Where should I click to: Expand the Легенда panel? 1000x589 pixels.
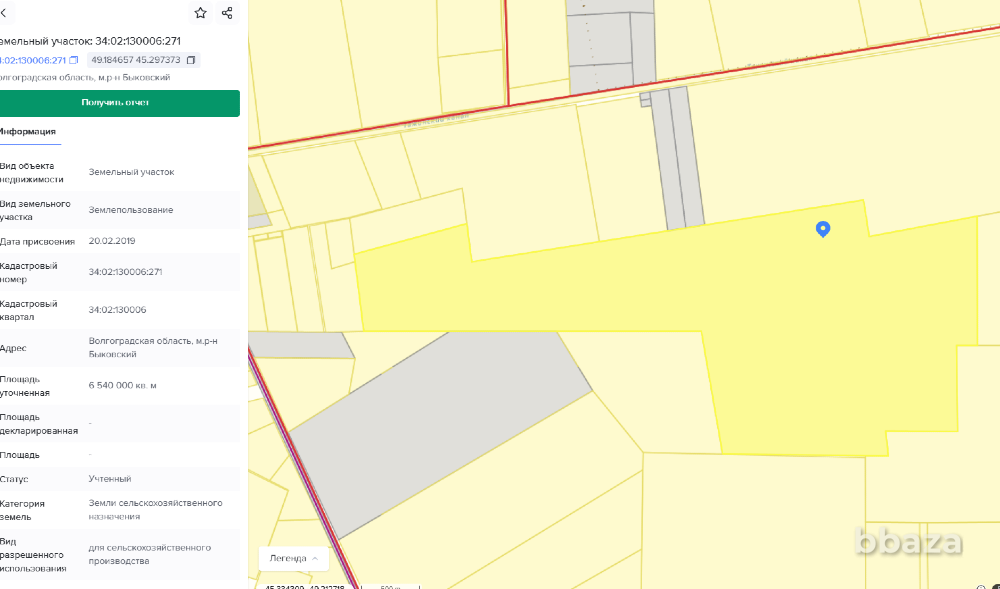pos(294,558)
